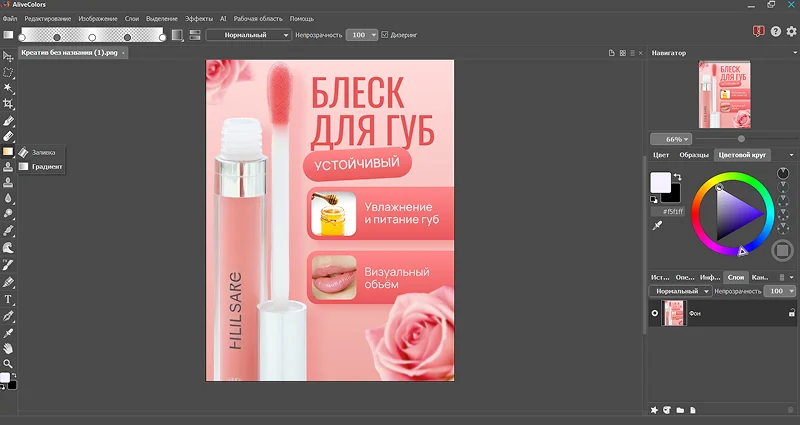Expand the Layers panel options arrow
800x425 pixels.
point(791,277)
